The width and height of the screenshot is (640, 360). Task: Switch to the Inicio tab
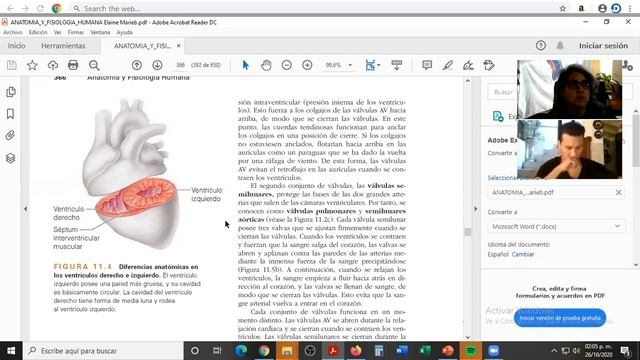tap(16, 46)
